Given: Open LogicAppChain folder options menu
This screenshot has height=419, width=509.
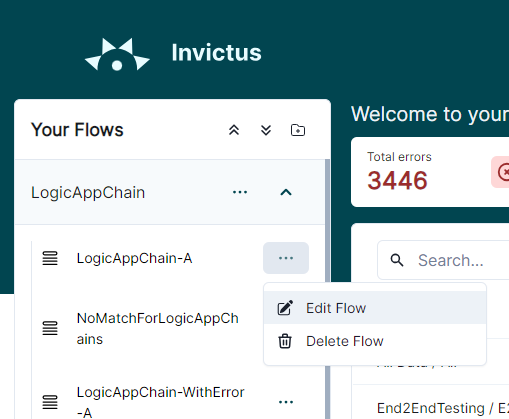Looking at the screenshot, I should [x=240, y=192].
